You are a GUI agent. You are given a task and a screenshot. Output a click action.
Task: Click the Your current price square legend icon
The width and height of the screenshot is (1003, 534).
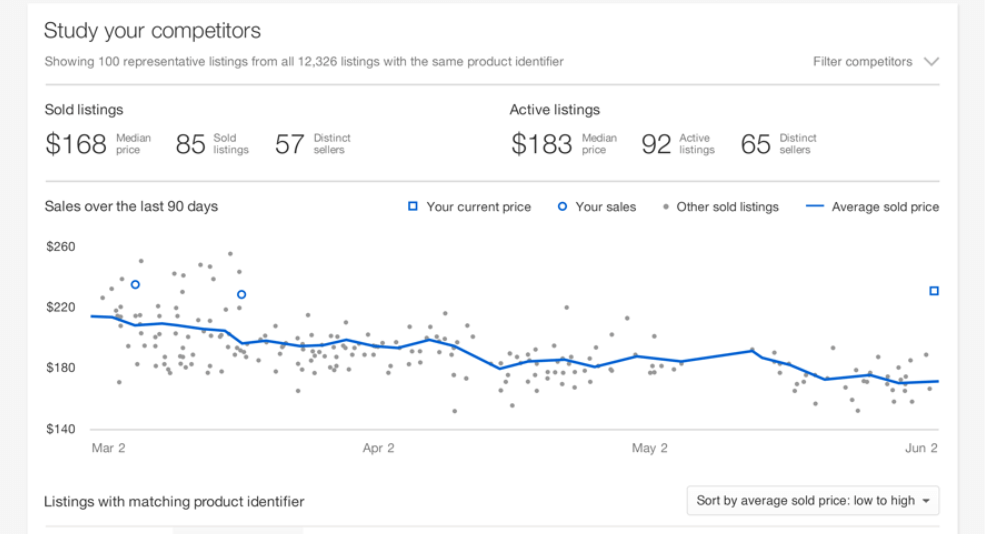point(412,207)
